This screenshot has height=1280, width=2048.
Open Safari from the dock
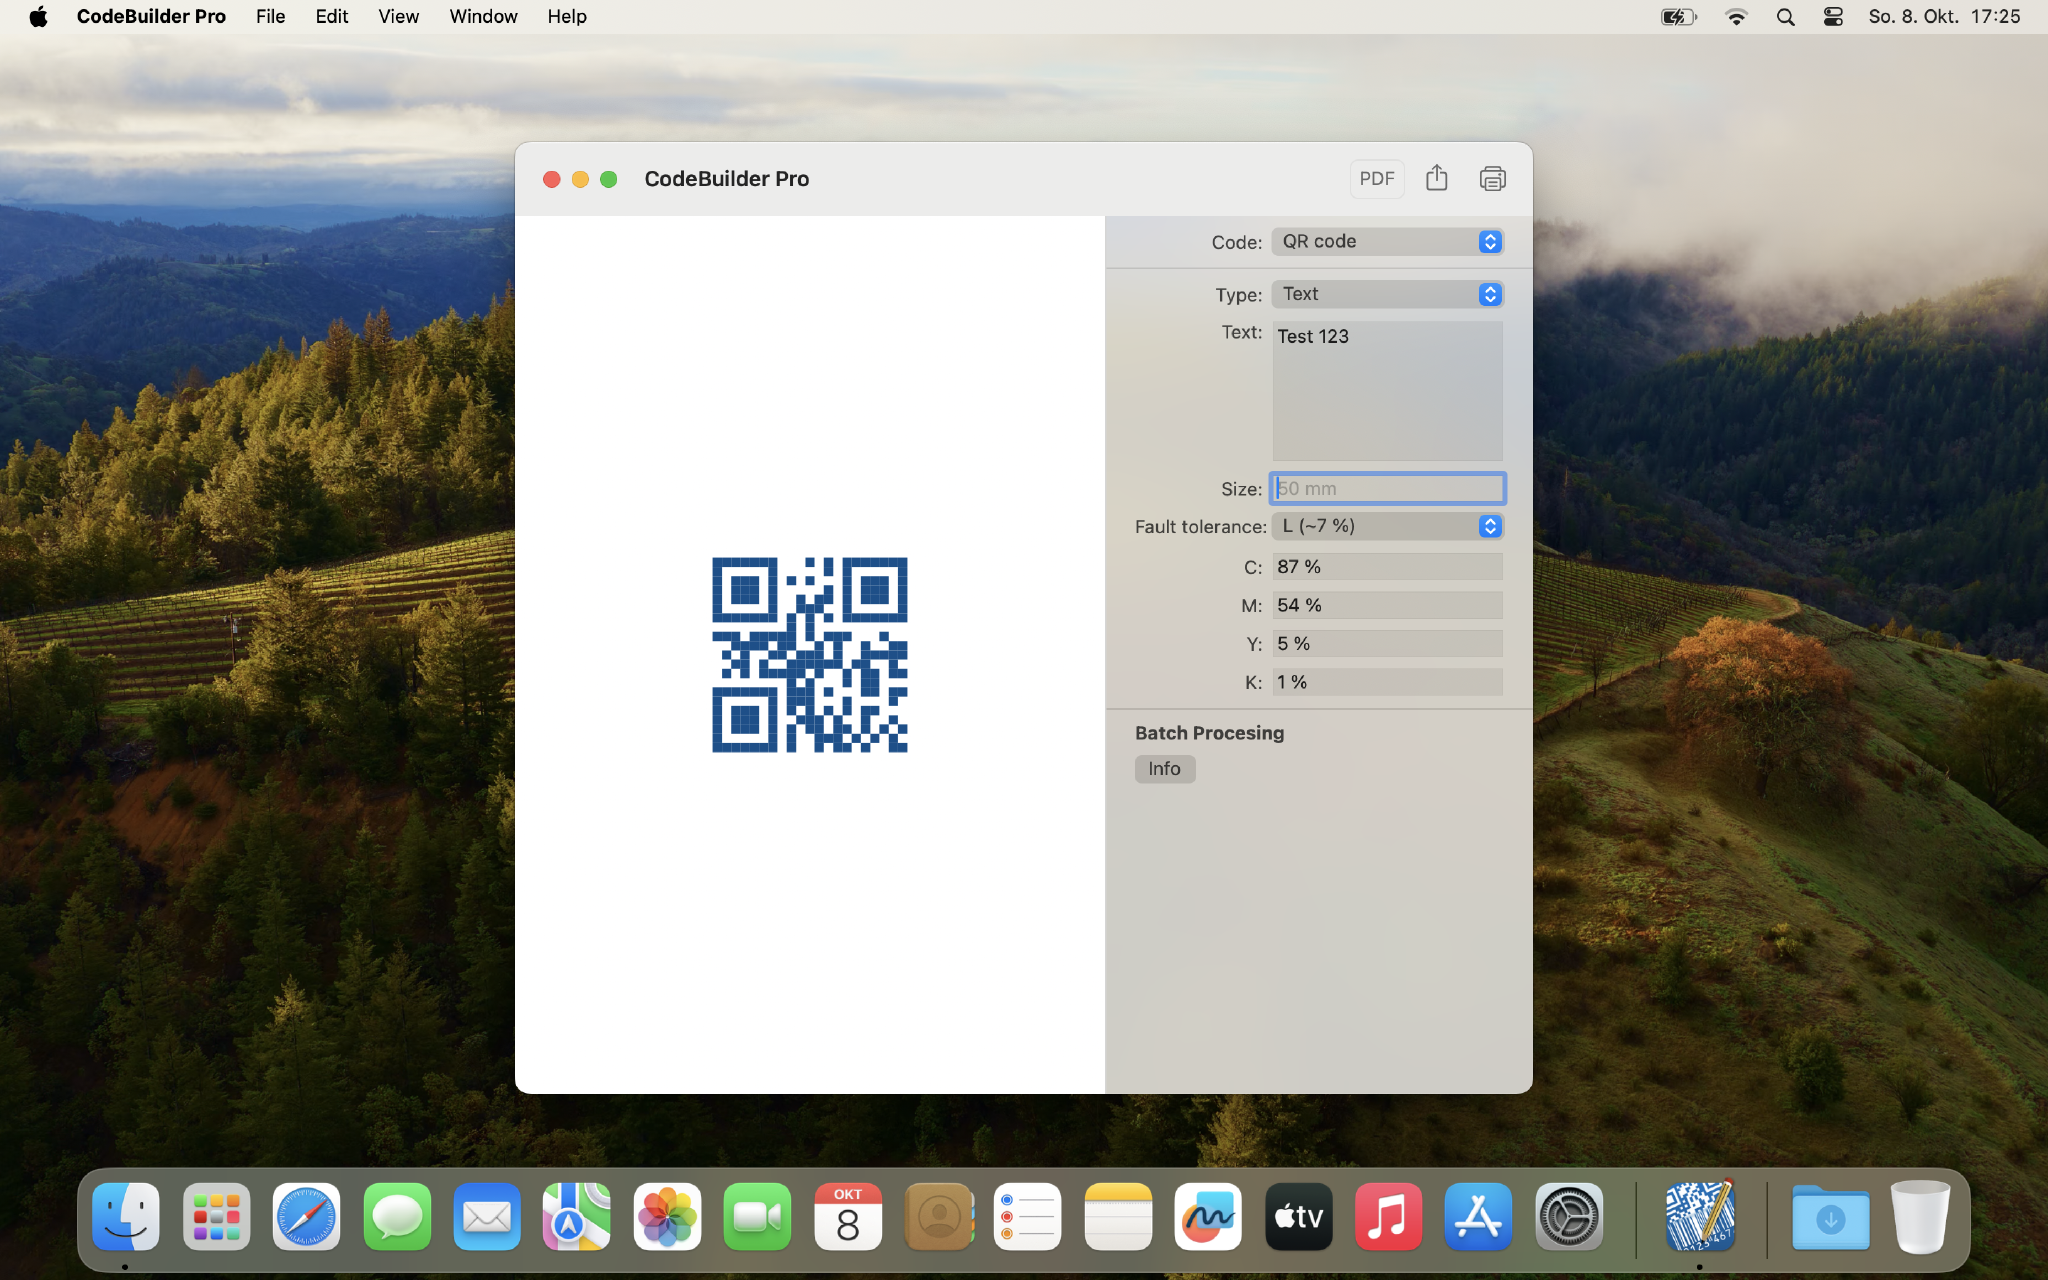306,1217
